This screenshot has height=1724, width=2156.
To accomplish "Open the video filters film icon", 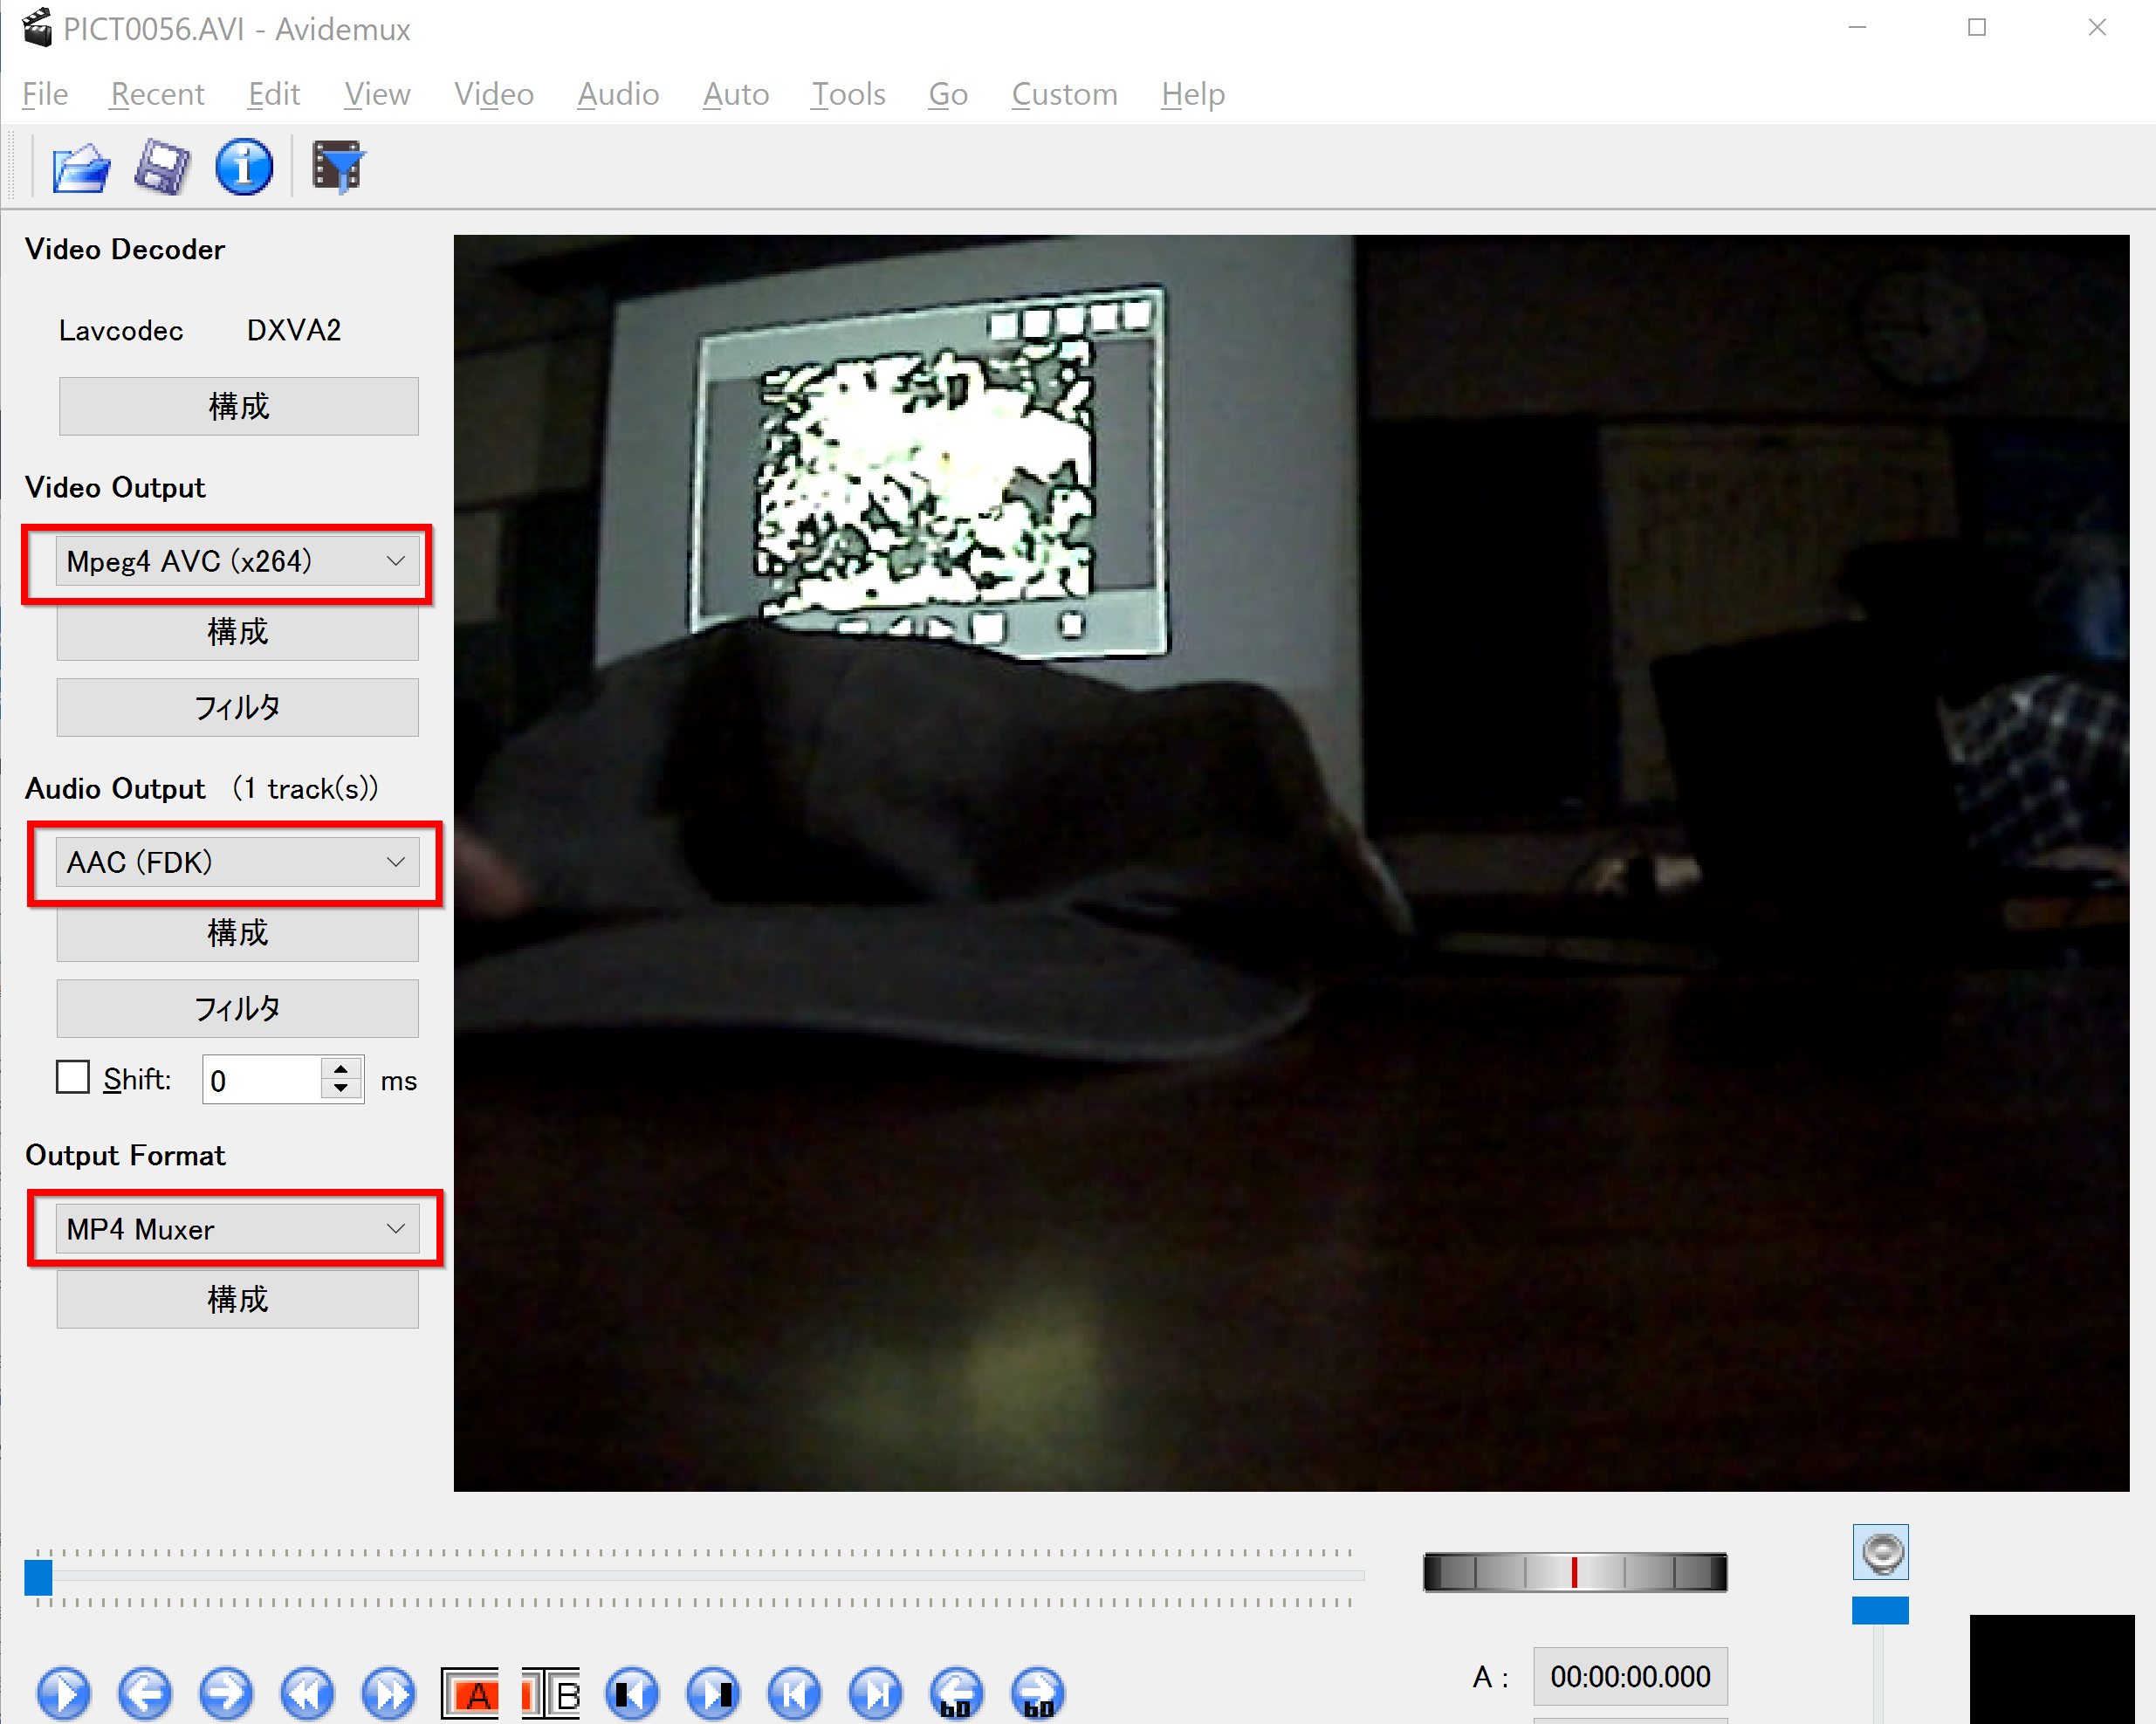I will 338,167.
